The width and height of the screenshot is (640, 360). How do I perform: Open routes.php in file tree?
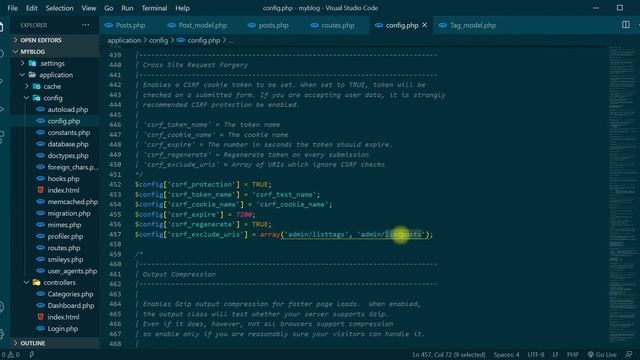point(64,248)
